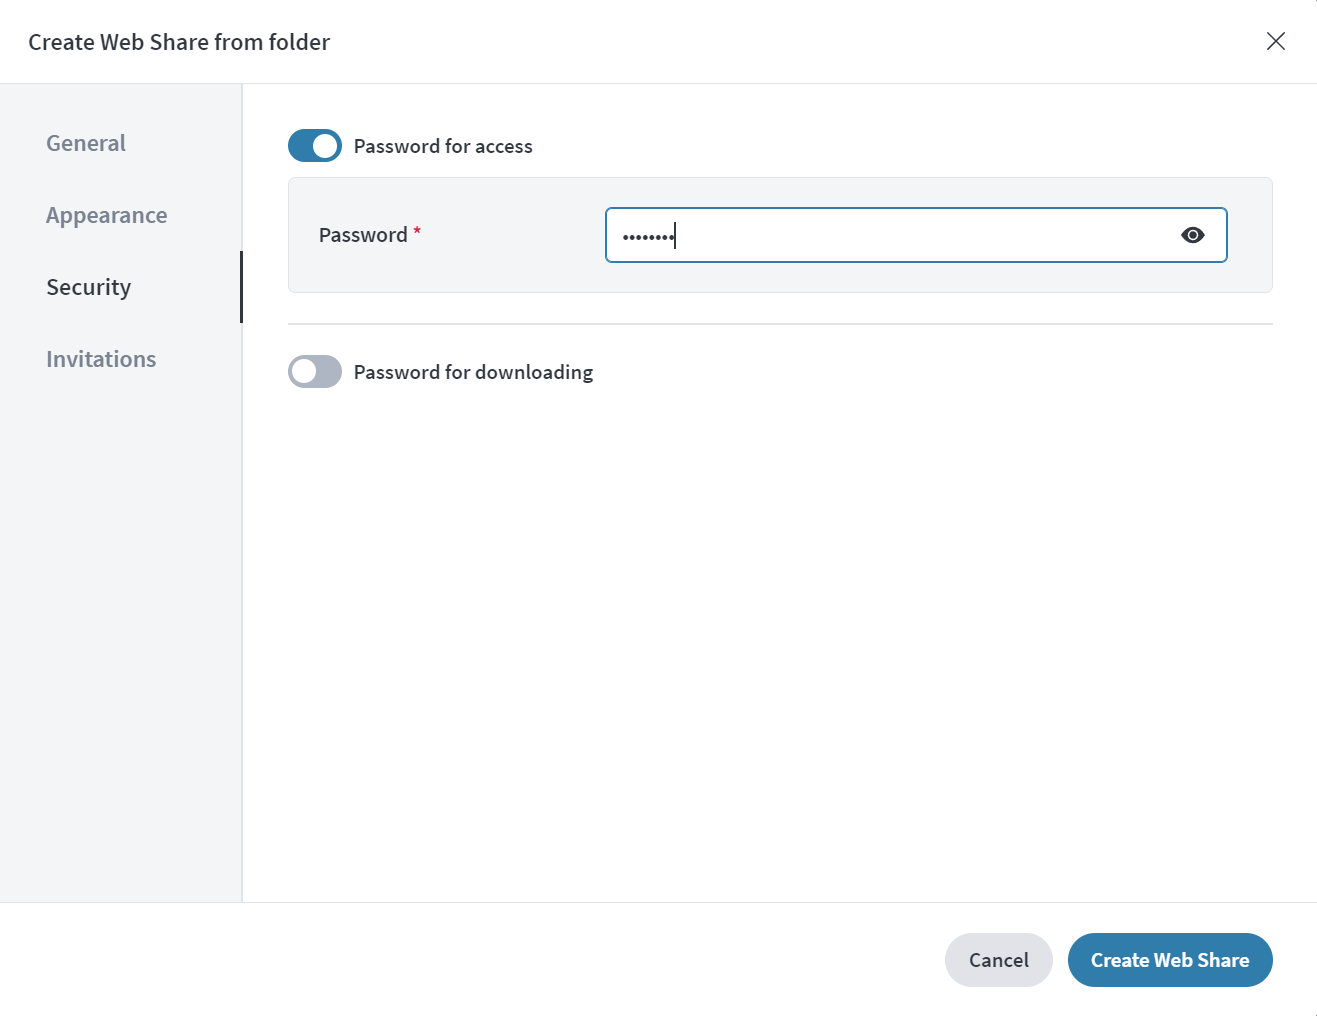Click the 'Create Web Share from folder' title

(x=179, y=42)
